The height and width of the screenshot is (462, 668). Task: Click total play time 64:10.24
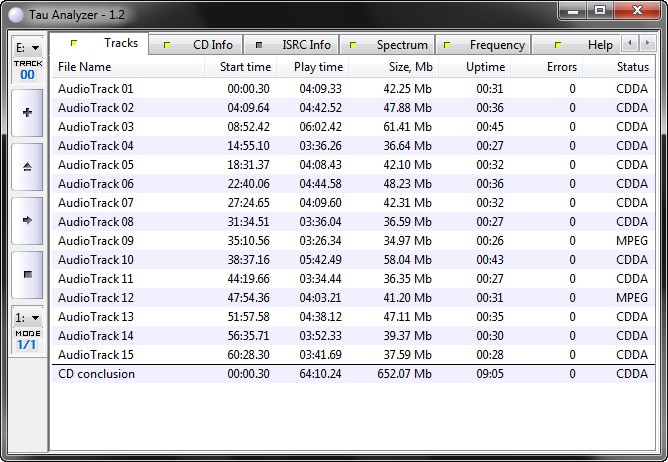pyautogui.click(x=320, y=374)
